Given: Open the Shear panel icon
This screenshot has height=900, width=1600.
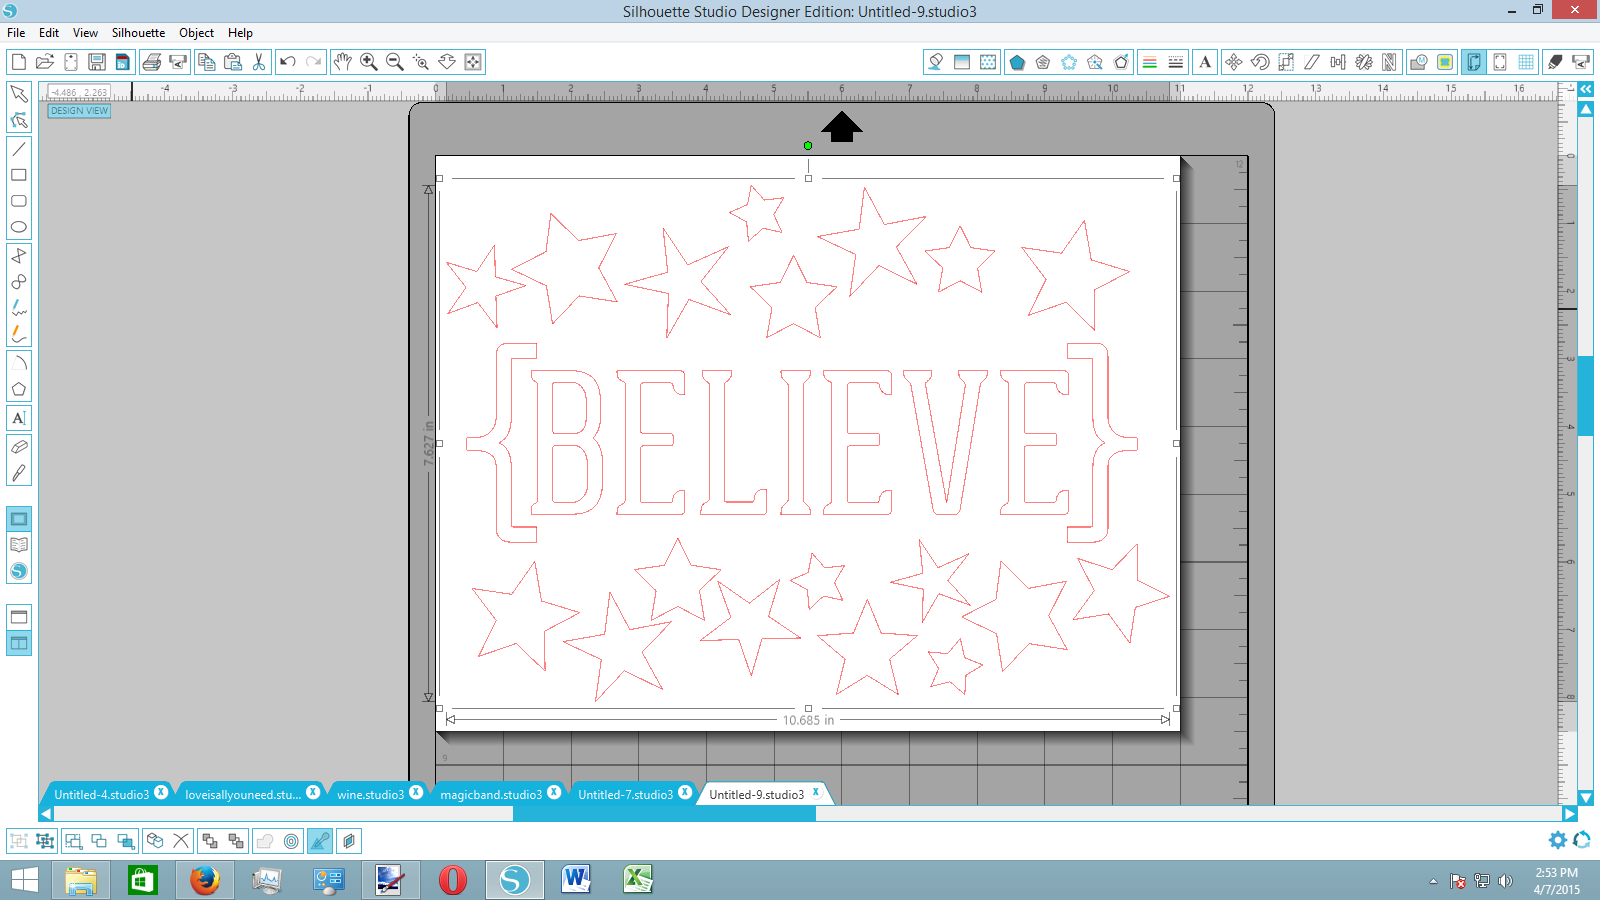Looking at the screenshot, I should click(1312, 62).
